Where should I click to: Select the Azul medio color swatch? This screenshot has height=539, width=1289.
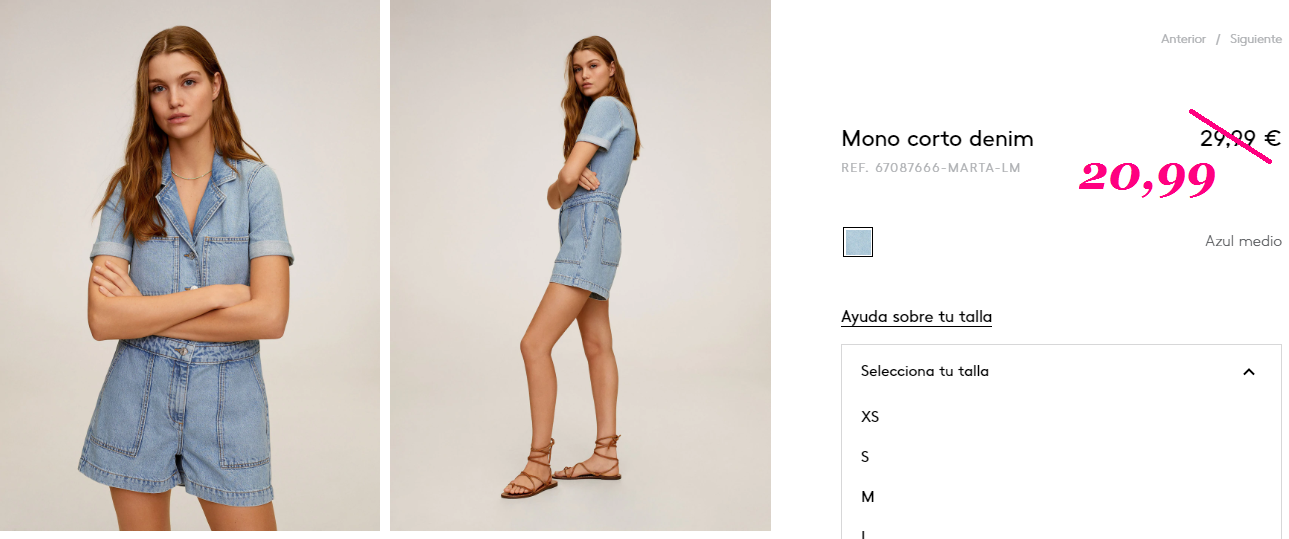tap(858, 242)
